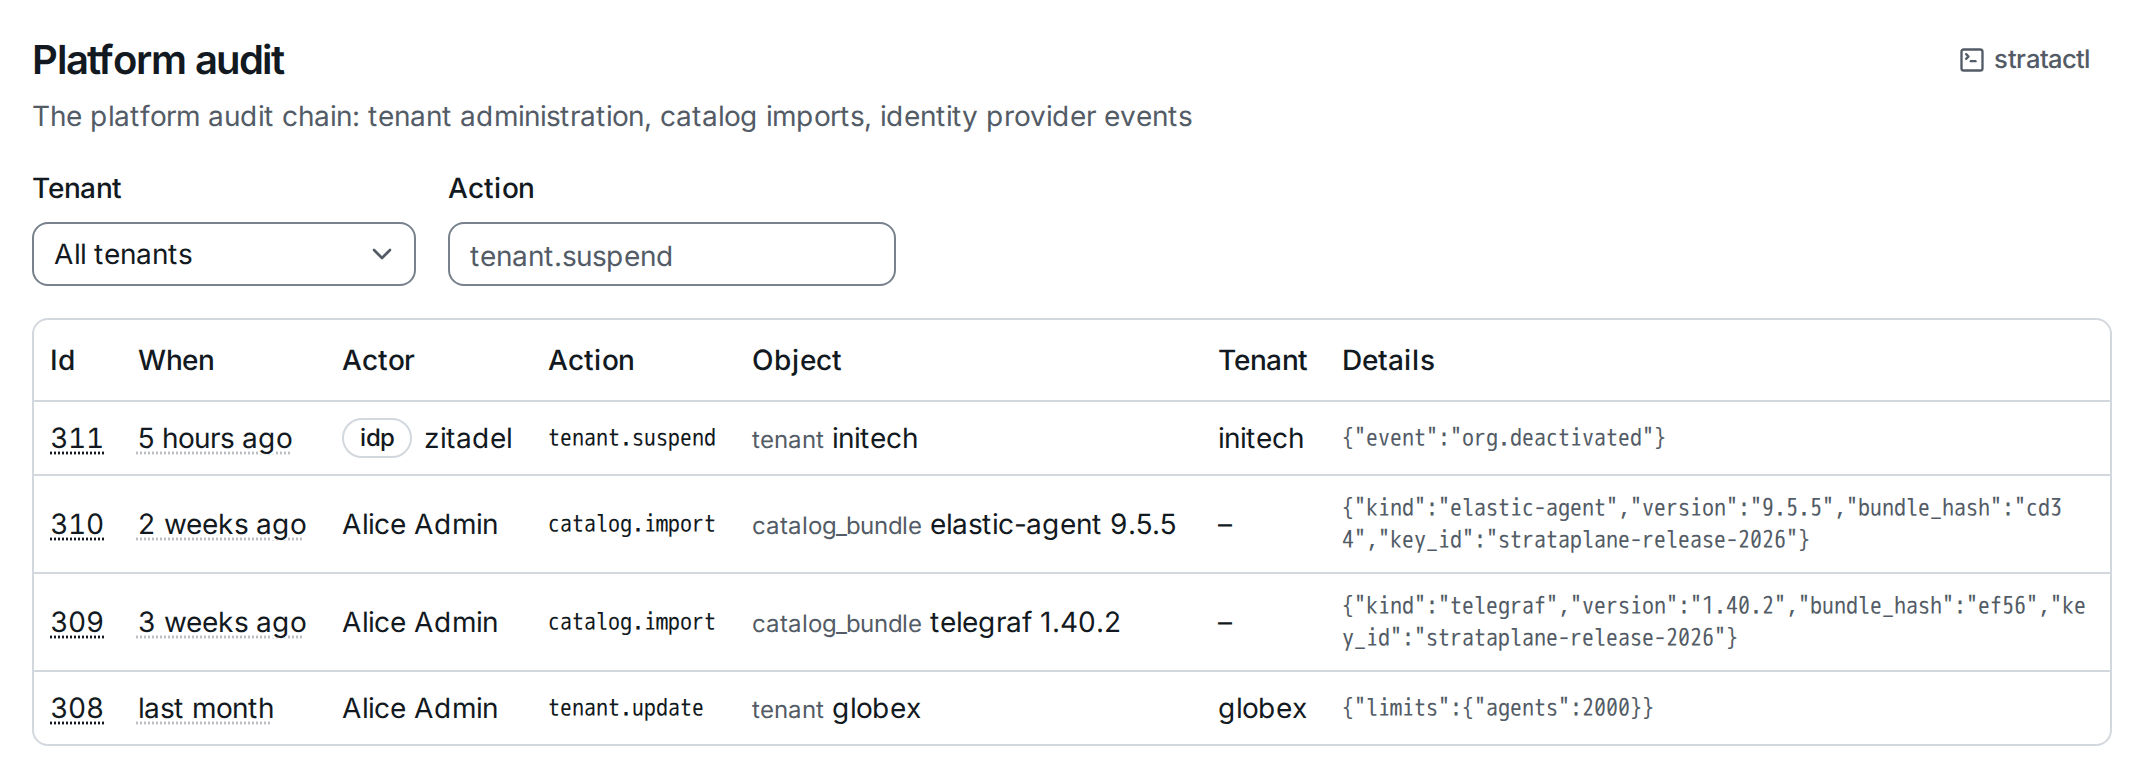Open the stractl link

(2025, 60)
